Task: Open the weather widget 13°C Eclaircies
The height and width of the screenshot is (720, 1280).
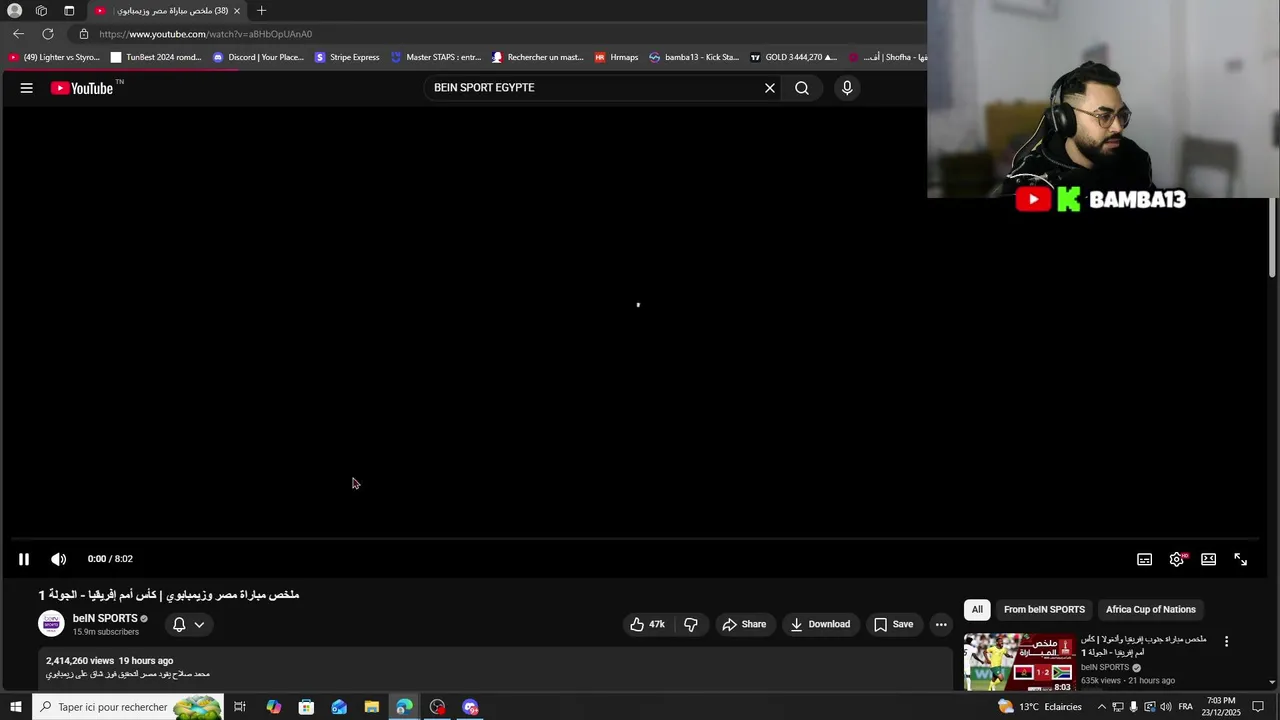Action: (1040, 707)
